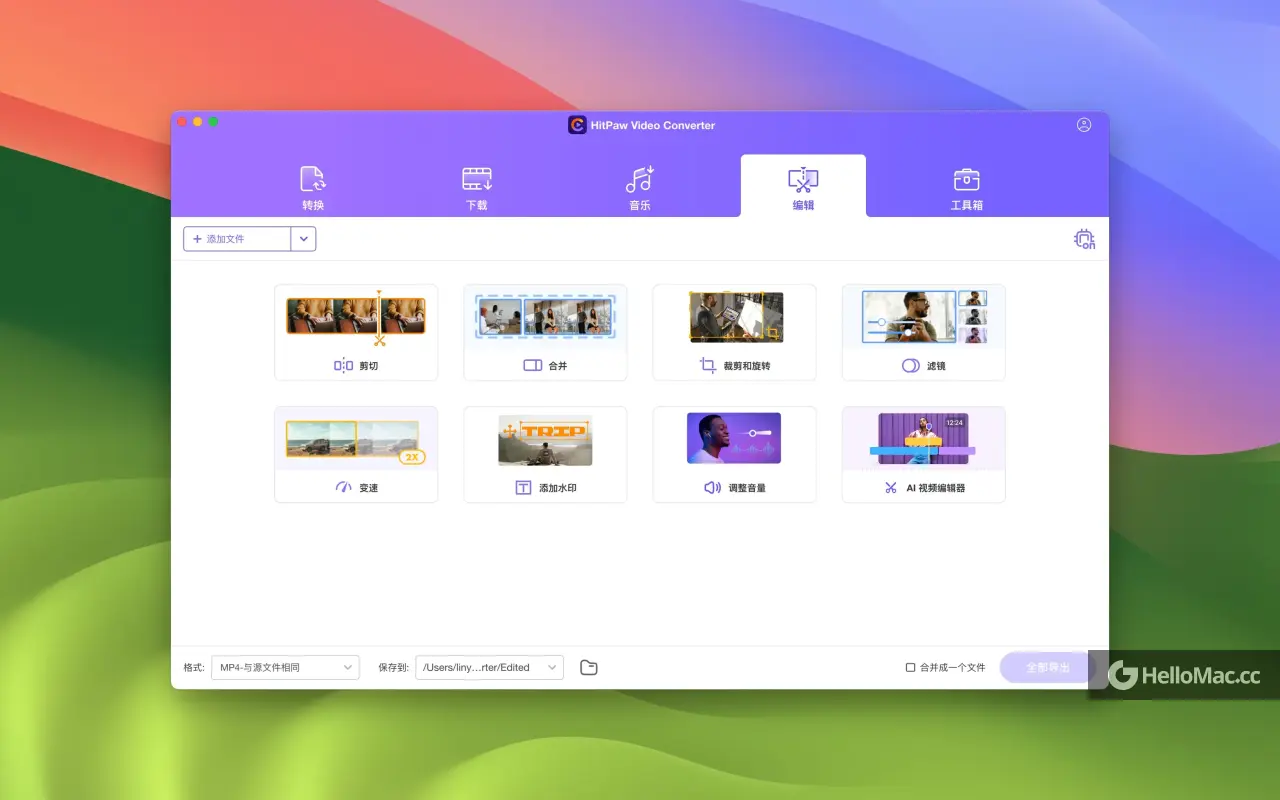The width and height of the screenshot is (1280, 800).
Task: Enable the 合并成一个文件 checkbox
Action: pyautogui.click(x=910, y=667)
